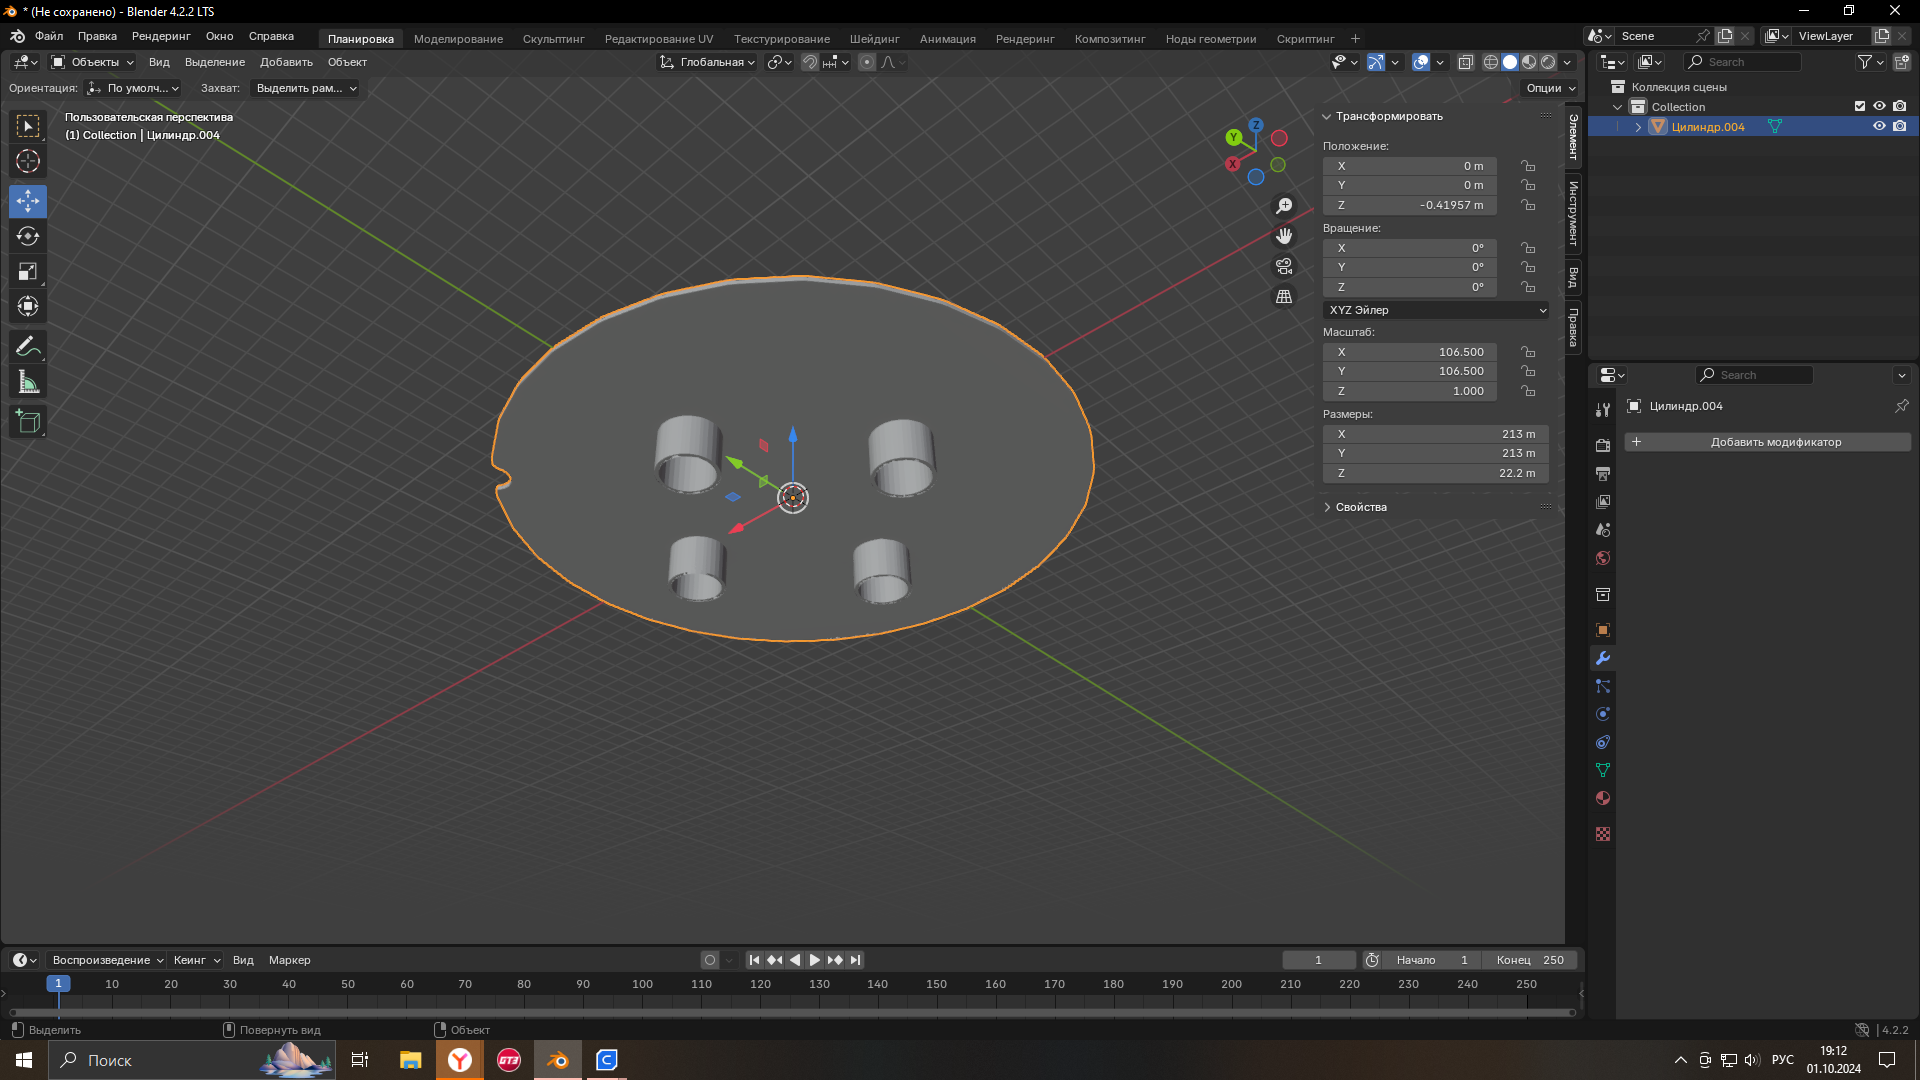Lock the X position value
This screenshot has height=1080, width=1920.
(1528, 166)
